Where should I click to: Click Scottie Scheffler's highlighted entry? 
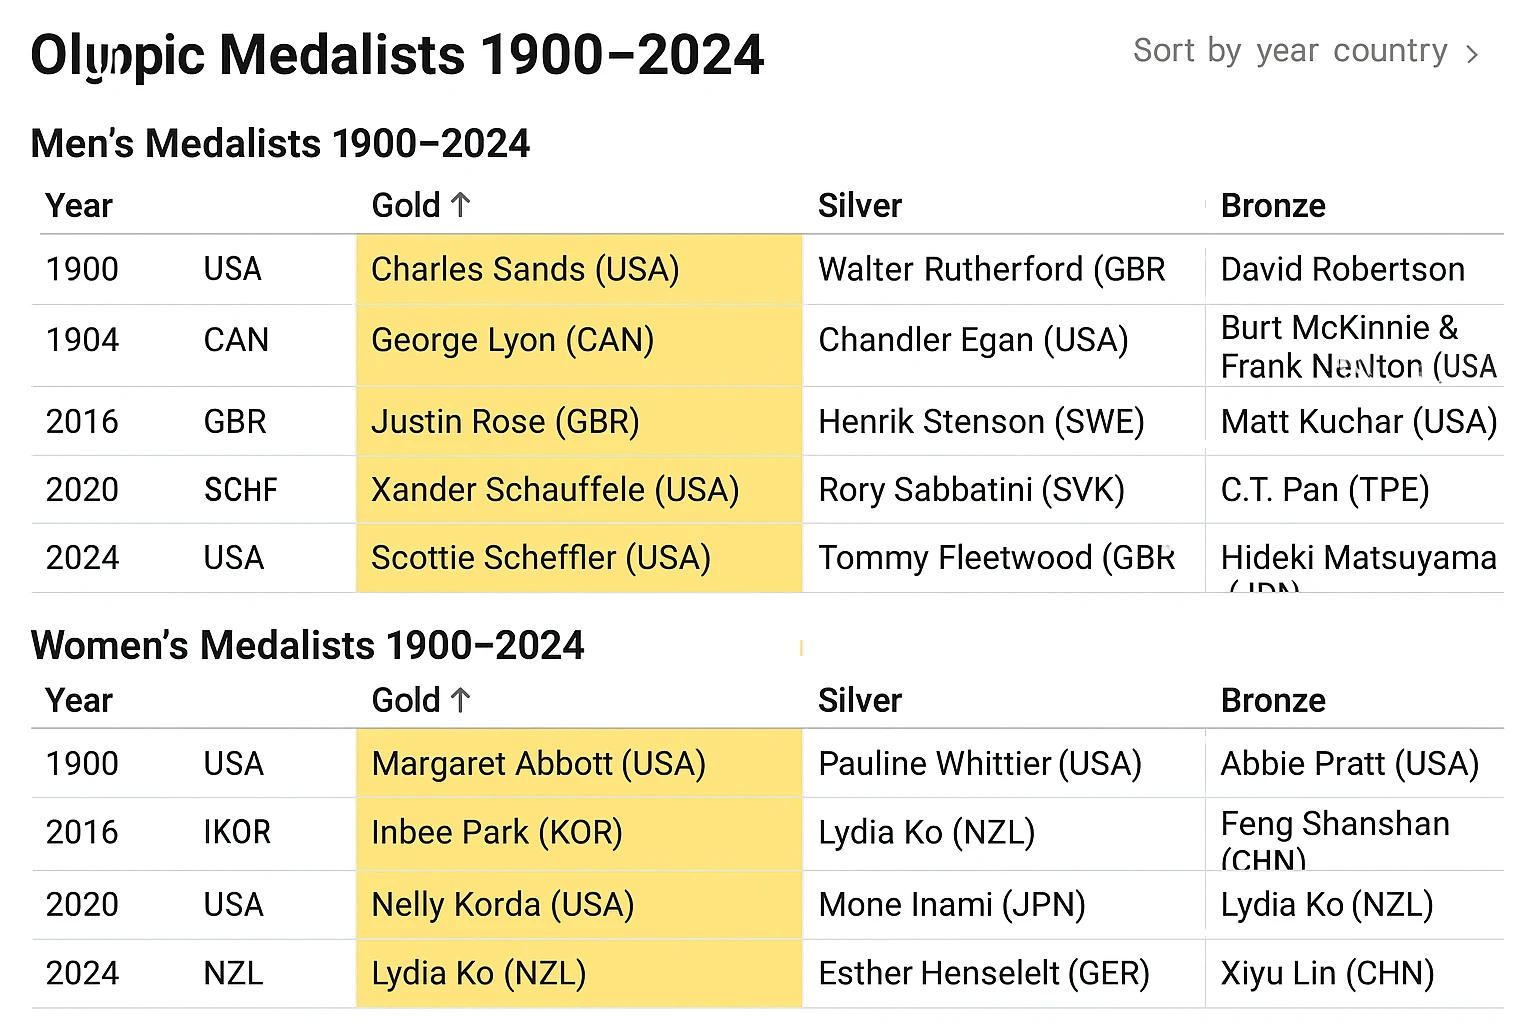[x=541, y=558]
